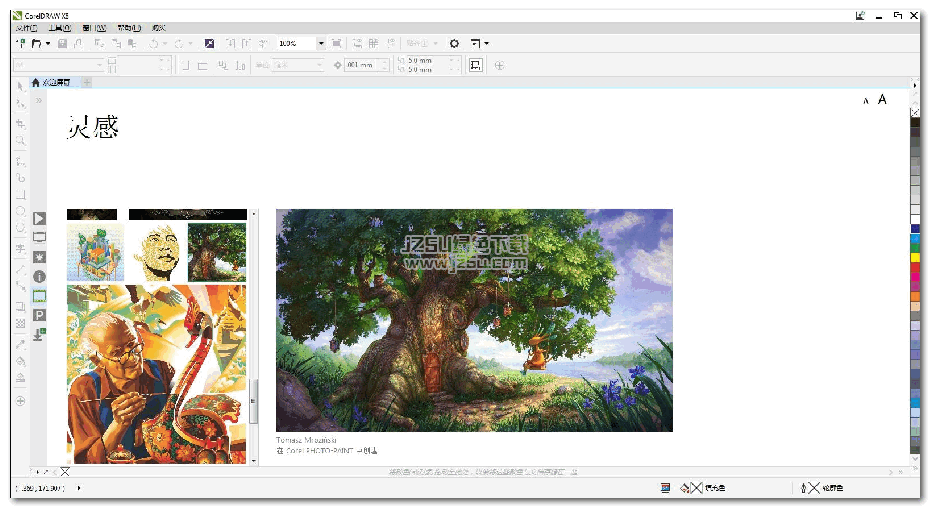Select the Eyedropper tool
Screen dimensions: 931x509
[x=20, y=344]
